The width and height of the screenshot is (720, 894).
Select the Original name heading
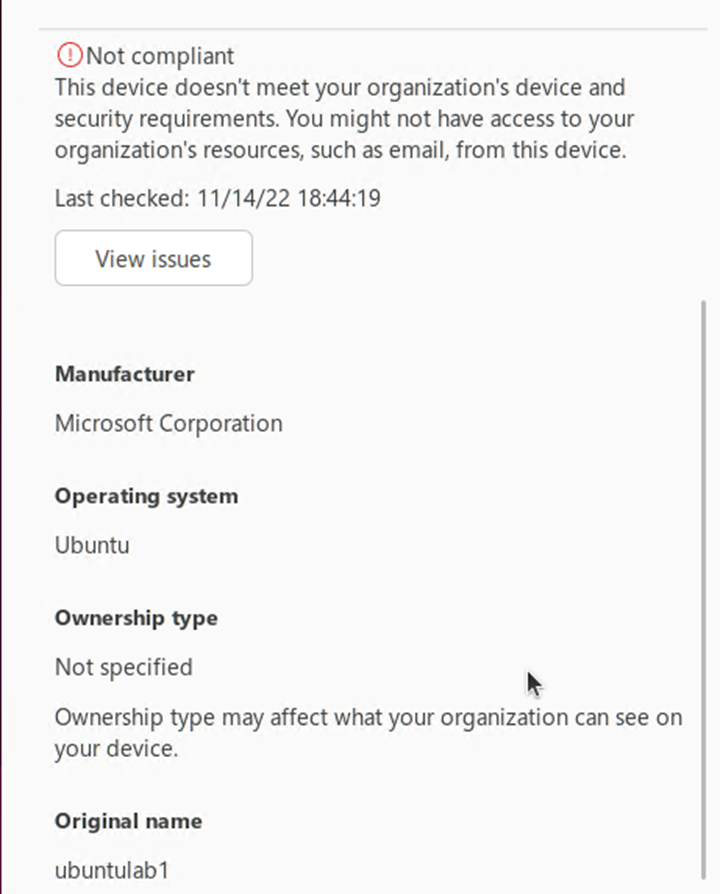[x=128, y=821]
